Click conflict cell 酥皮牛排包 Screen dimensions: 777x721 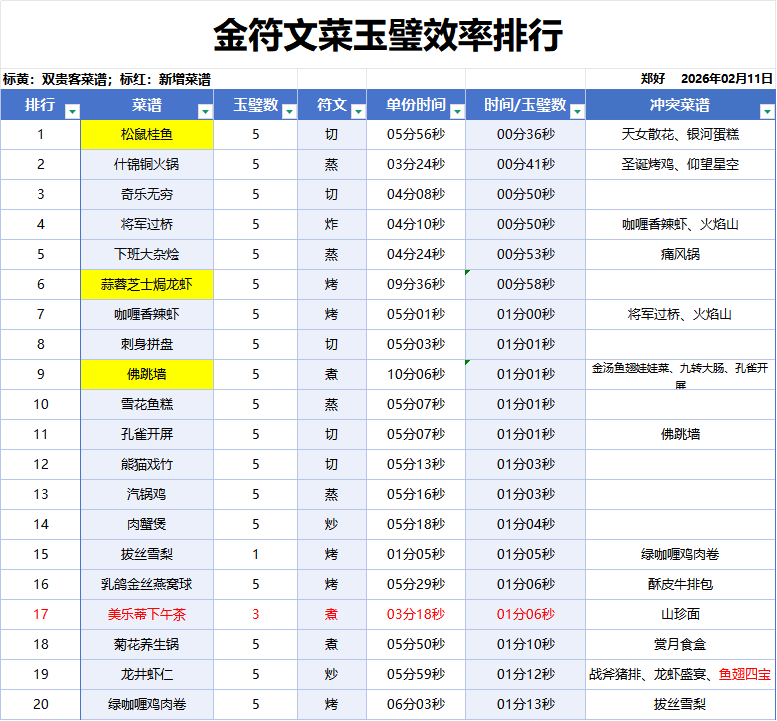pyautogui.click(x=680, y=584)
